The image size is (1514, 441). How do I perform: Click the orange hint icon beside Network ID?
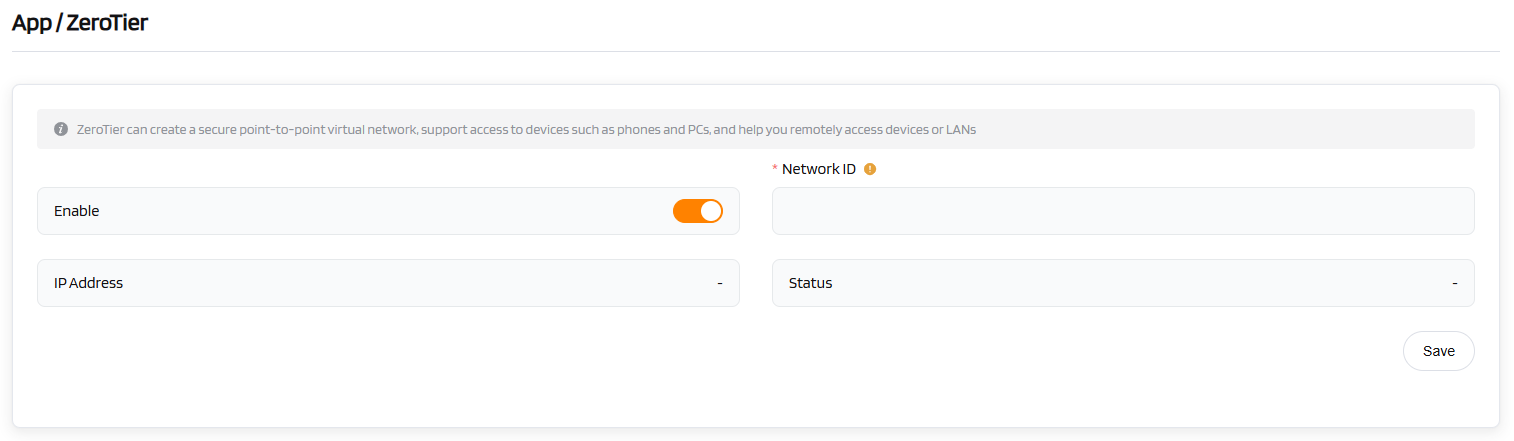coord(870,169)
